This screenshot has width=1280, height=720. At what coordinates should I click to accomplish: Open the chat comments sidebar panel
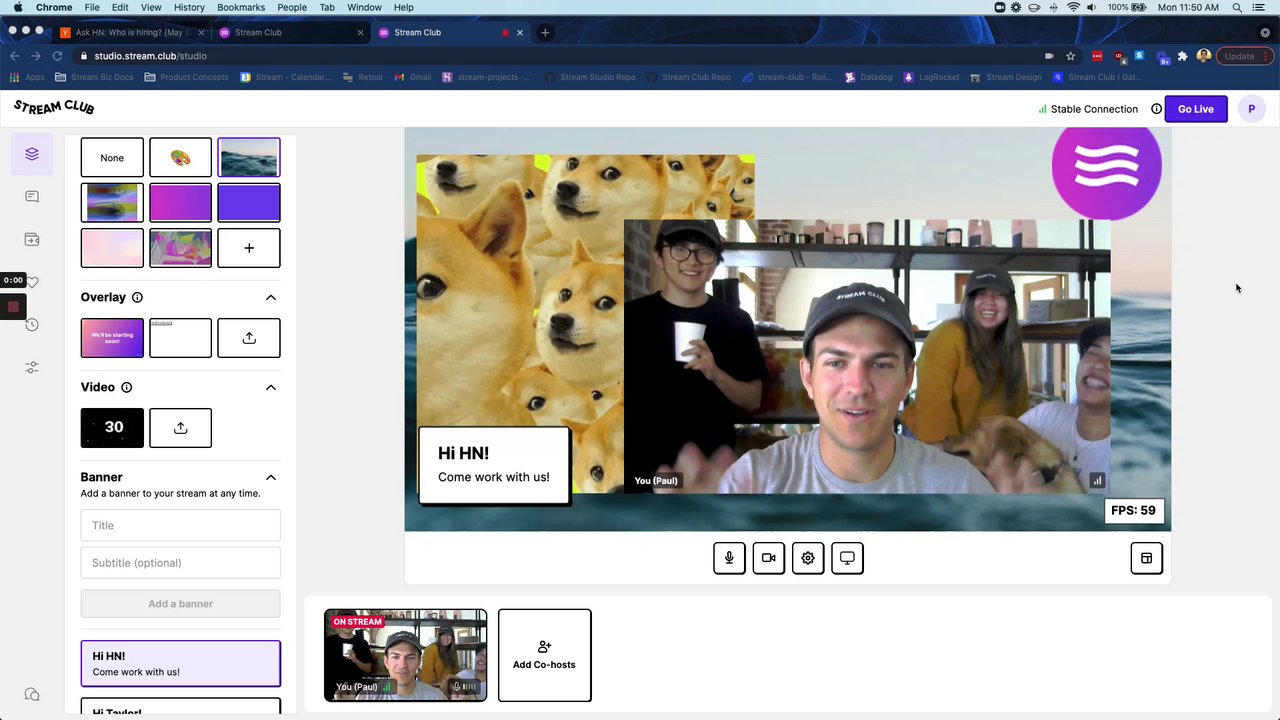[32, 197]
